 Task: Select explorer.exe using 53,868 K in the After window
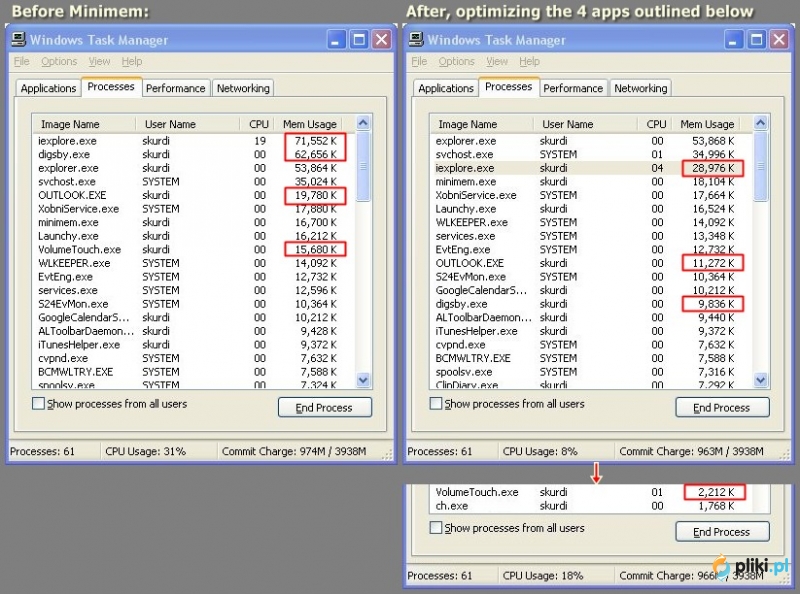pyautogui.click(x=591, y=141)
